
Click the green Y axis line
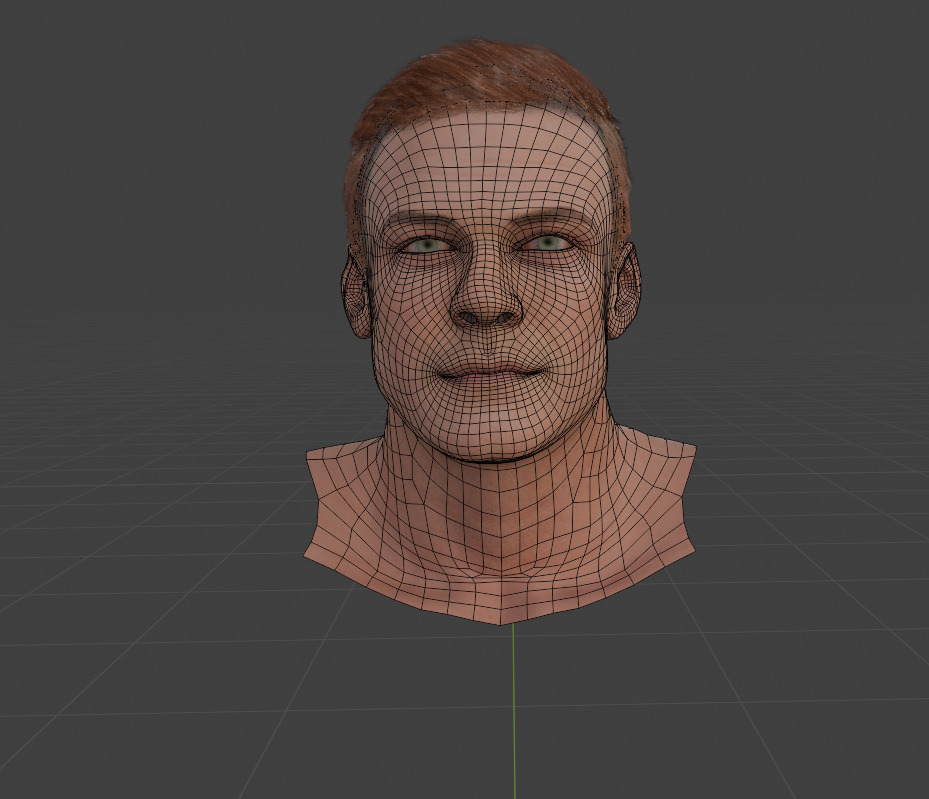coord(513,711)
